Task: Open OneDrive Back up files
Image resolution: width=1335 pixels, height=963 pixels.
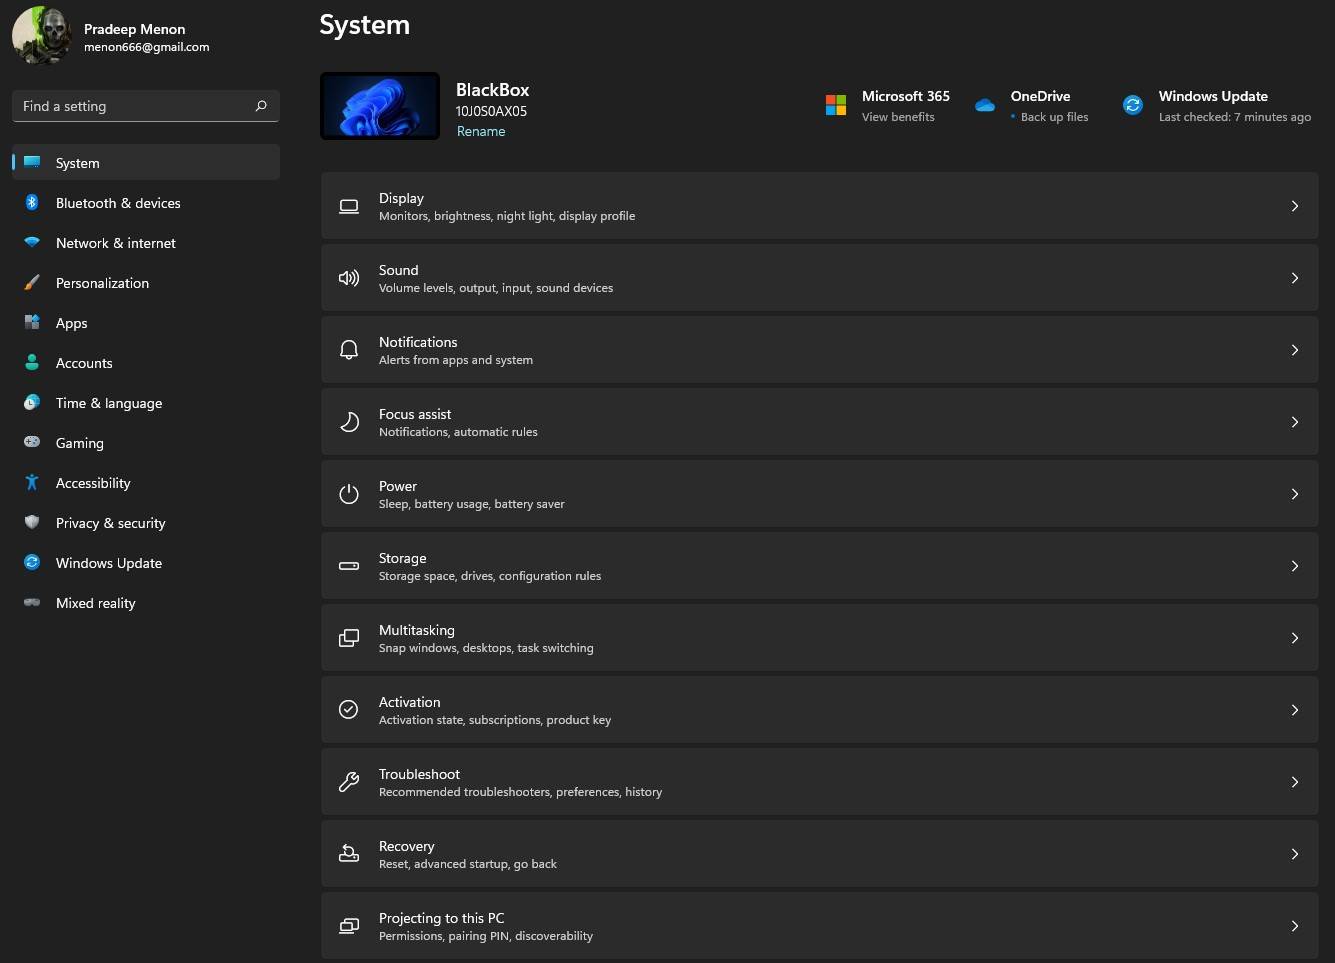Action: point(1054,117)
